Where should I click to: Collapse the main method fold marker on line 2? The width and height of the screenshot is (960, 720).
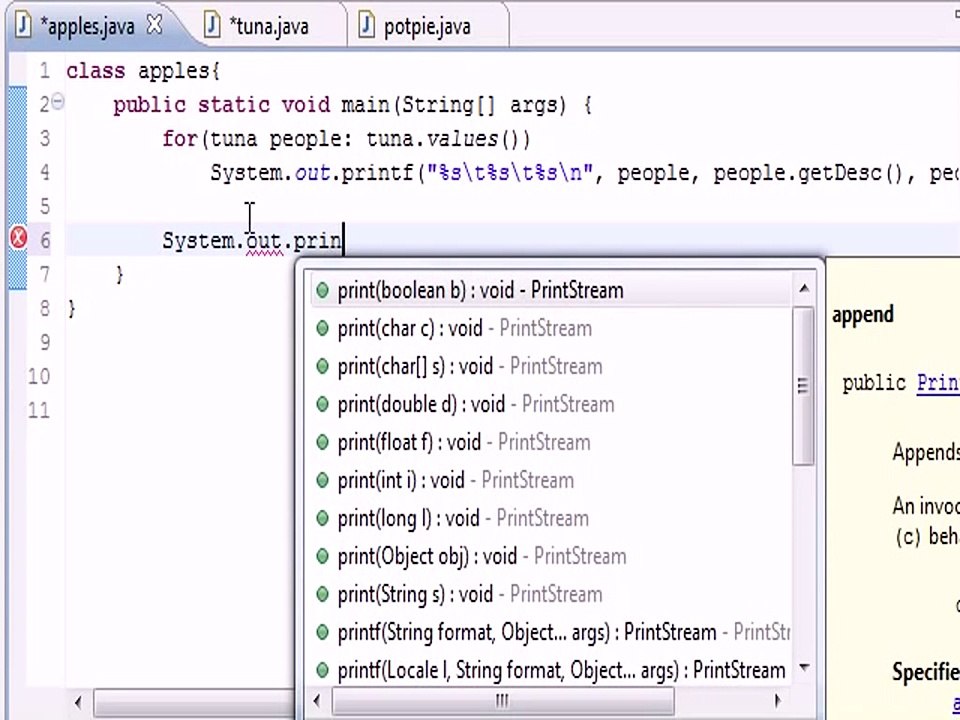tap(57, 101)
